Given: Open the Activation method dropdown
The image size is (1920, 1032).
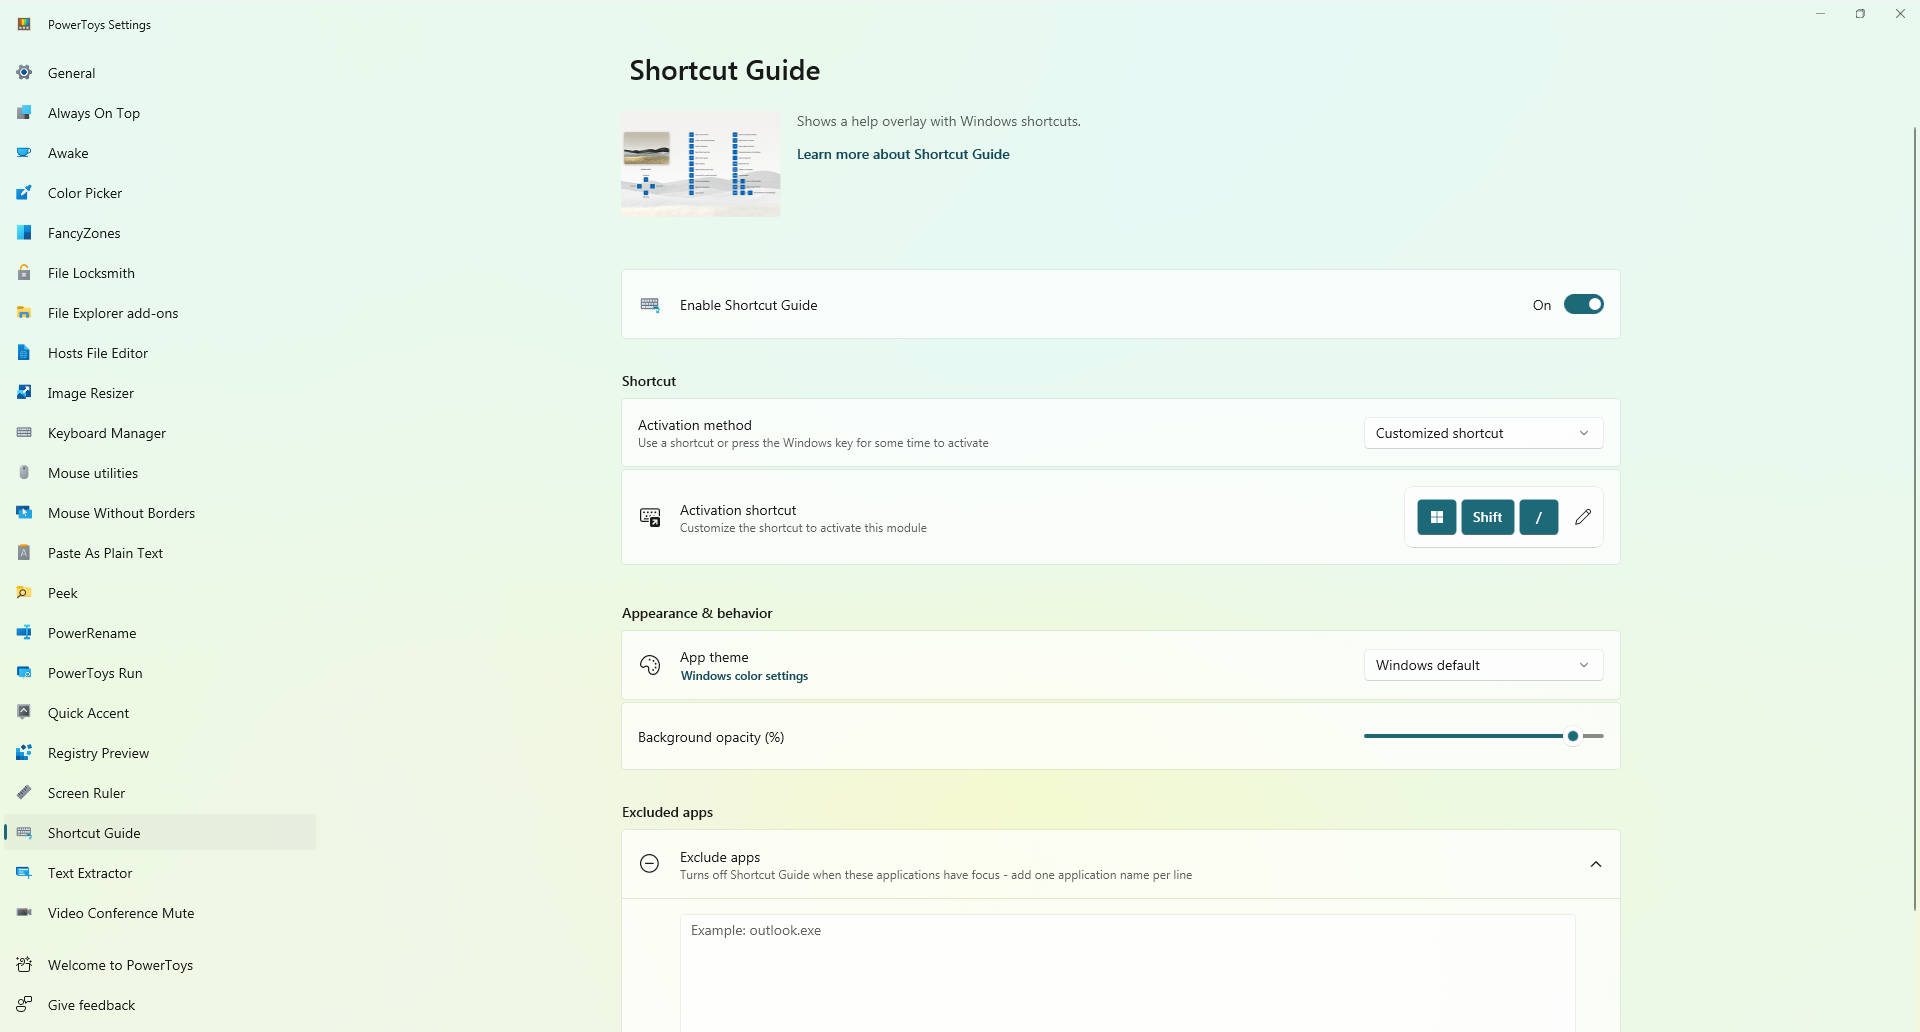Looking at the screenshot, I should (x=1482, y=433).
